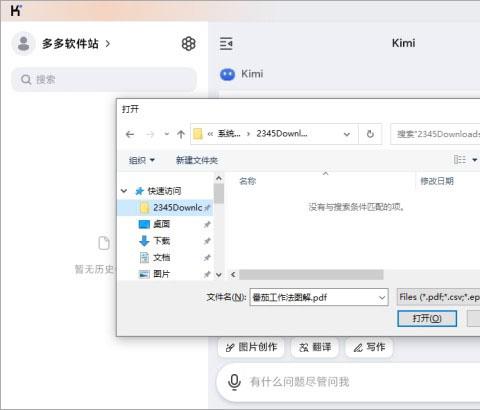This screenshot has width=480, height=410.
Task: Go forward in the file dialog
Action: pyautogui.click(x=150, y=134)
